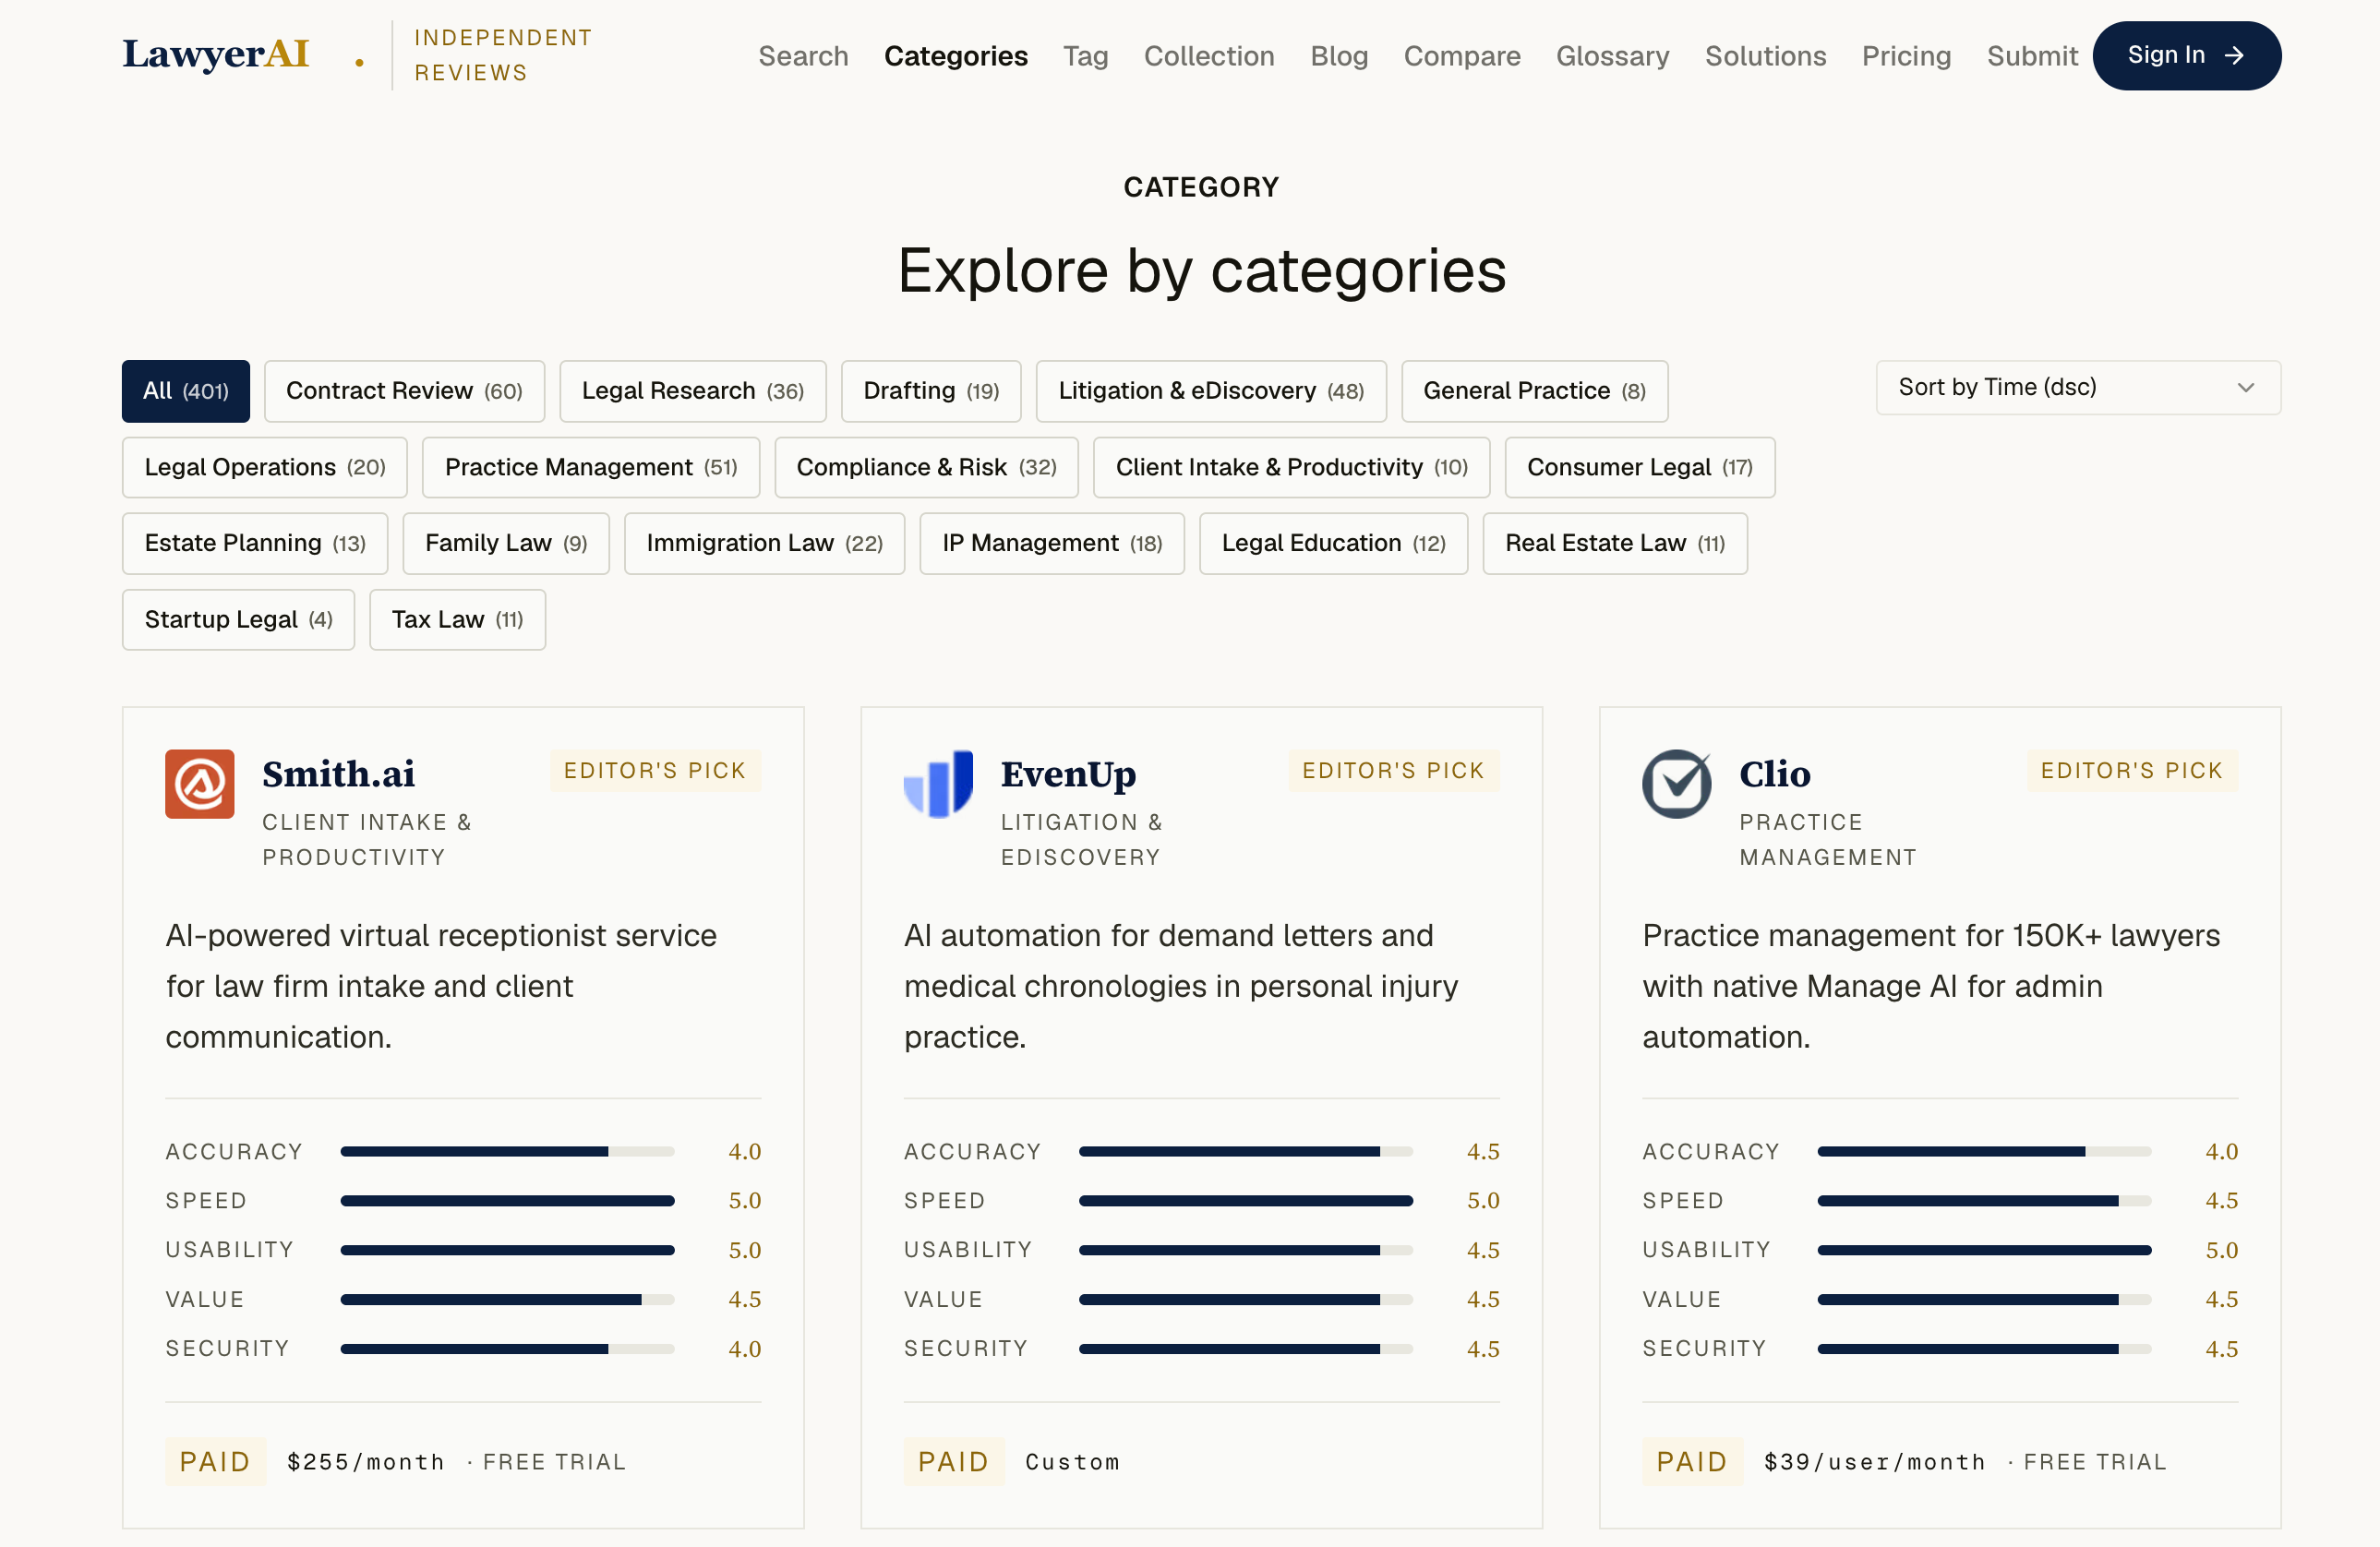Click the Sign In button
The width and height of the screenshot is (2380, 1547).
pos(2187,56)
